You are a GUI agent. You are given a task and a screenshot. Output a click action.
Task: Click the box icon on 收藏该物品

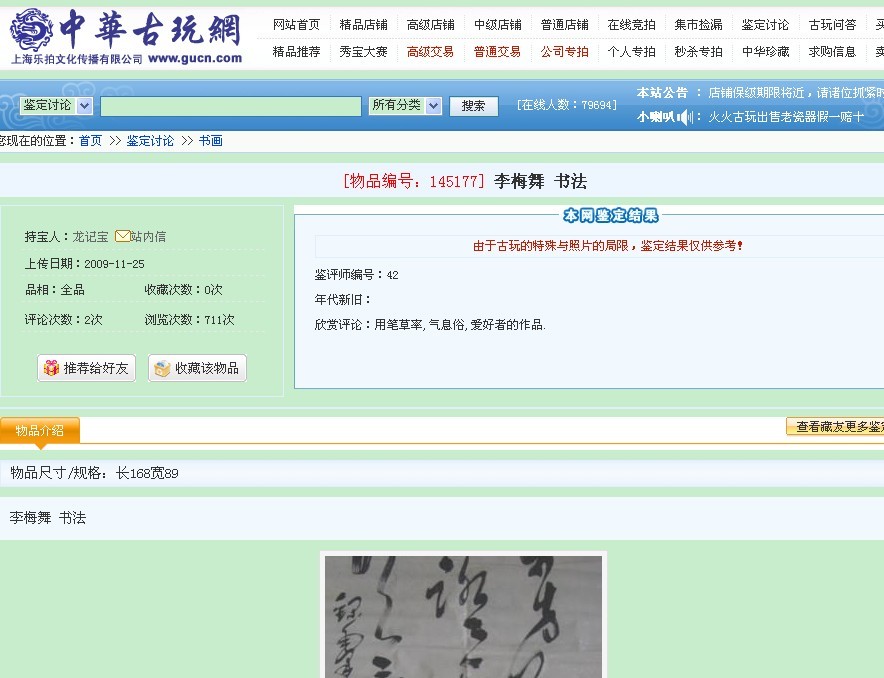click(x=161, y=368)
